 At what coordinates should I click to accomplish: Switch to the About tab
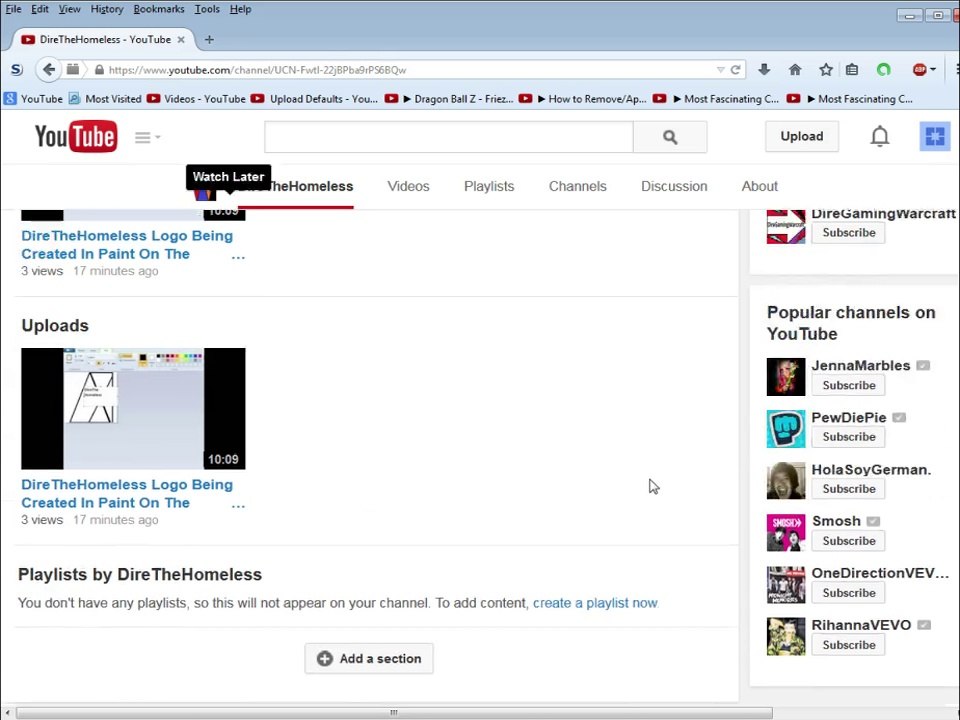[759, 186]
